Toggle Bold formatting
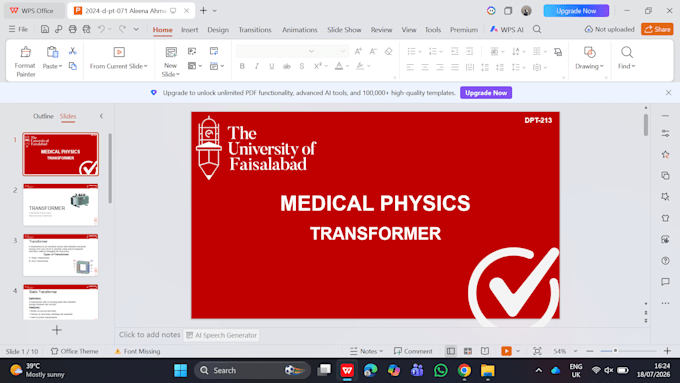680x383 pixels. [242, 66]
